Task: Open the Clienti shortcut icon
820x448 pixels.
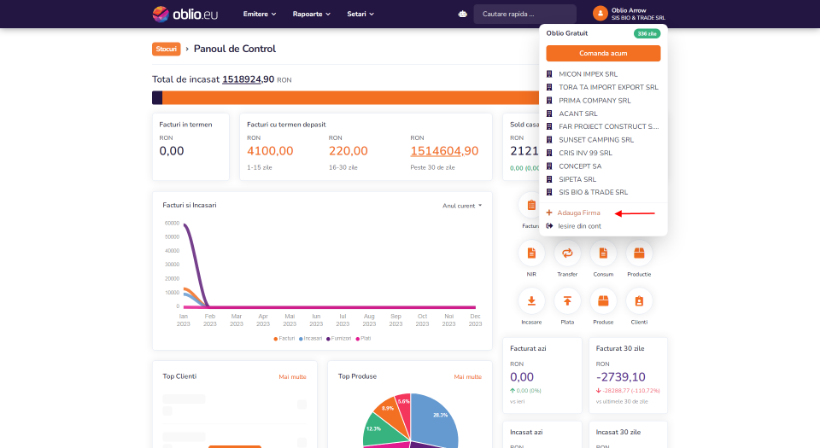Action: 639,301
